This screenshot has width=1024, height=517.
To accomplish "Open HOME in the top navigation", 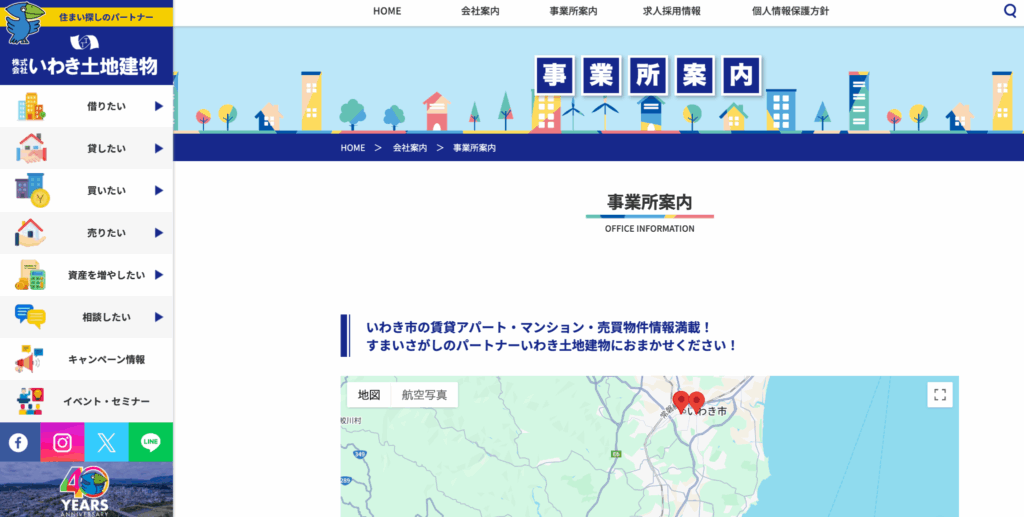I will click(x=387, y=11).
